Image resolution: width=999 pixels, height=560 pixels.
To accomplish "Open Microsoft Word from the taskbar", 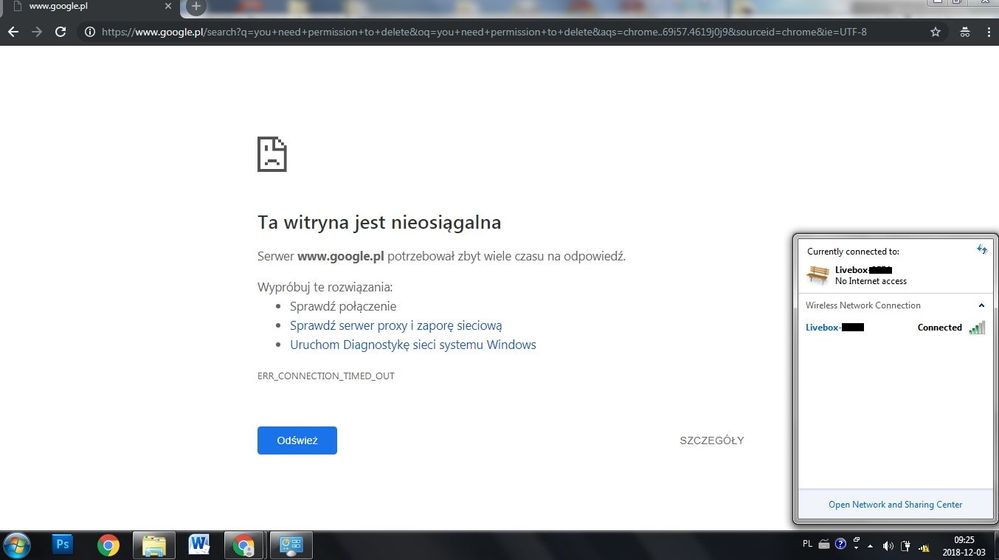I will (x=199, y=545).
